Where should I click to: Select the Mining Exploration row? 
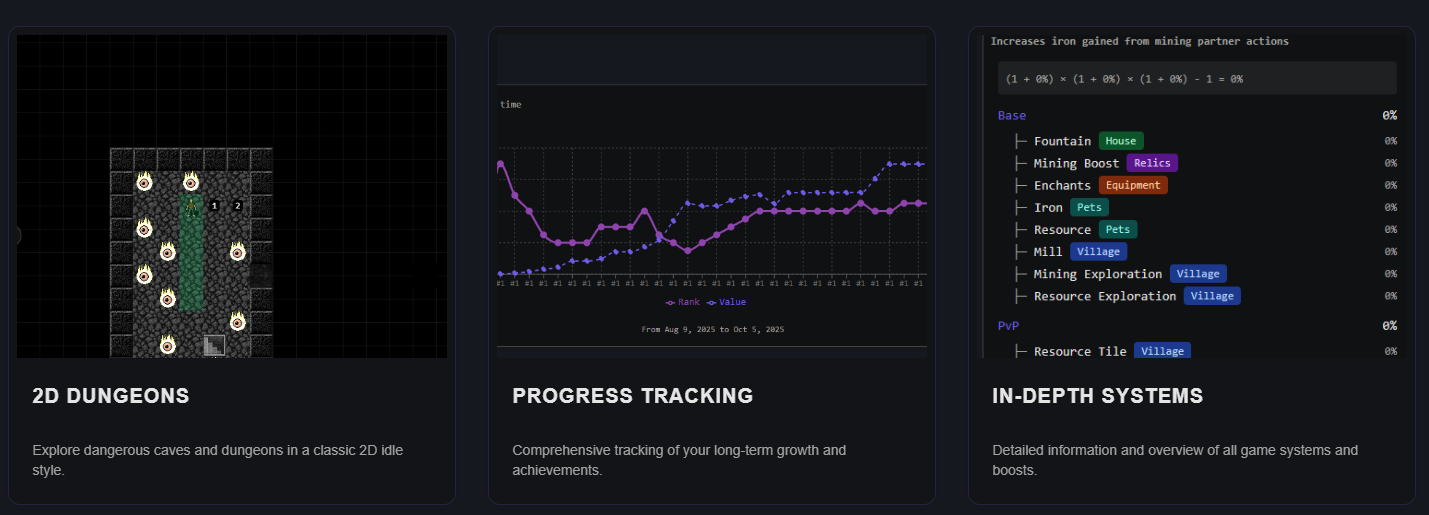click(x=1097, y=274)
